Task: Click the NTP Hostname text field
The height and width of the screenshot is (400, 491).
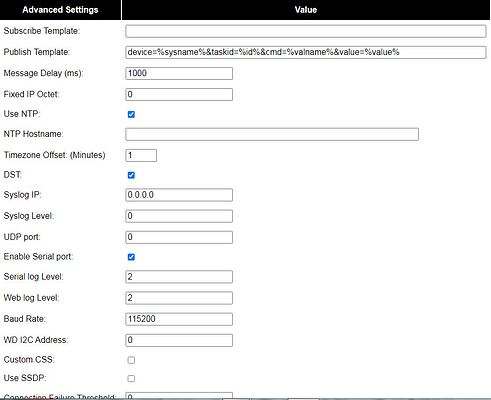Action: pos(272,134)
